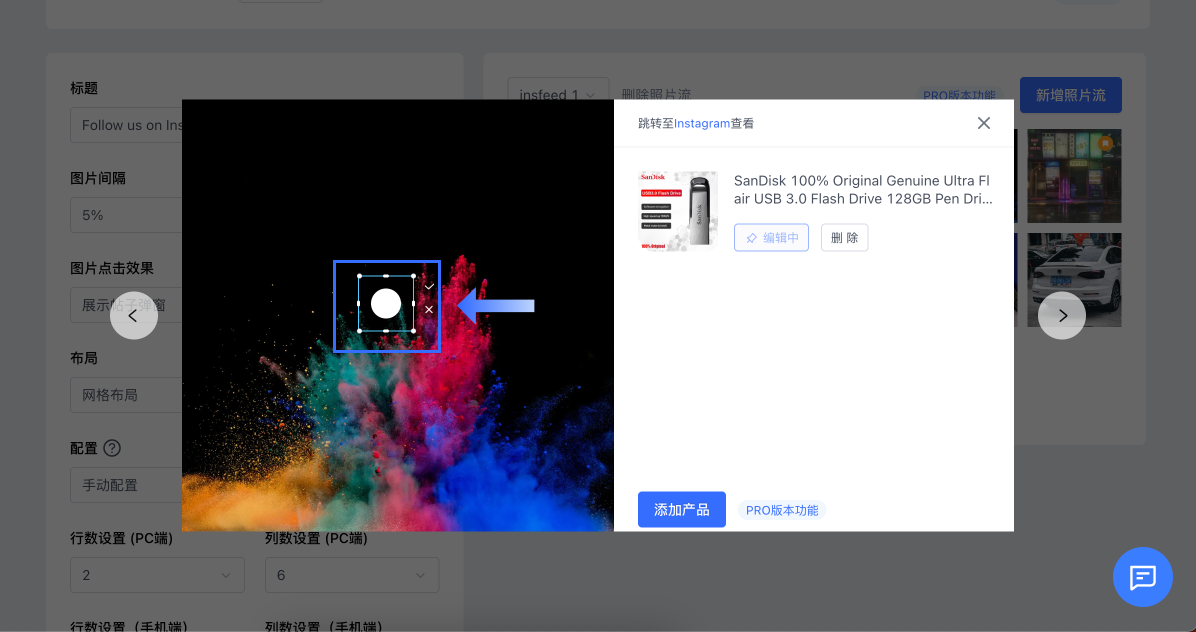Open the 列数设置 (PC端) dropdown showing 6
This screenshot has height=632, width=1196.
click(x=351, y=575)
